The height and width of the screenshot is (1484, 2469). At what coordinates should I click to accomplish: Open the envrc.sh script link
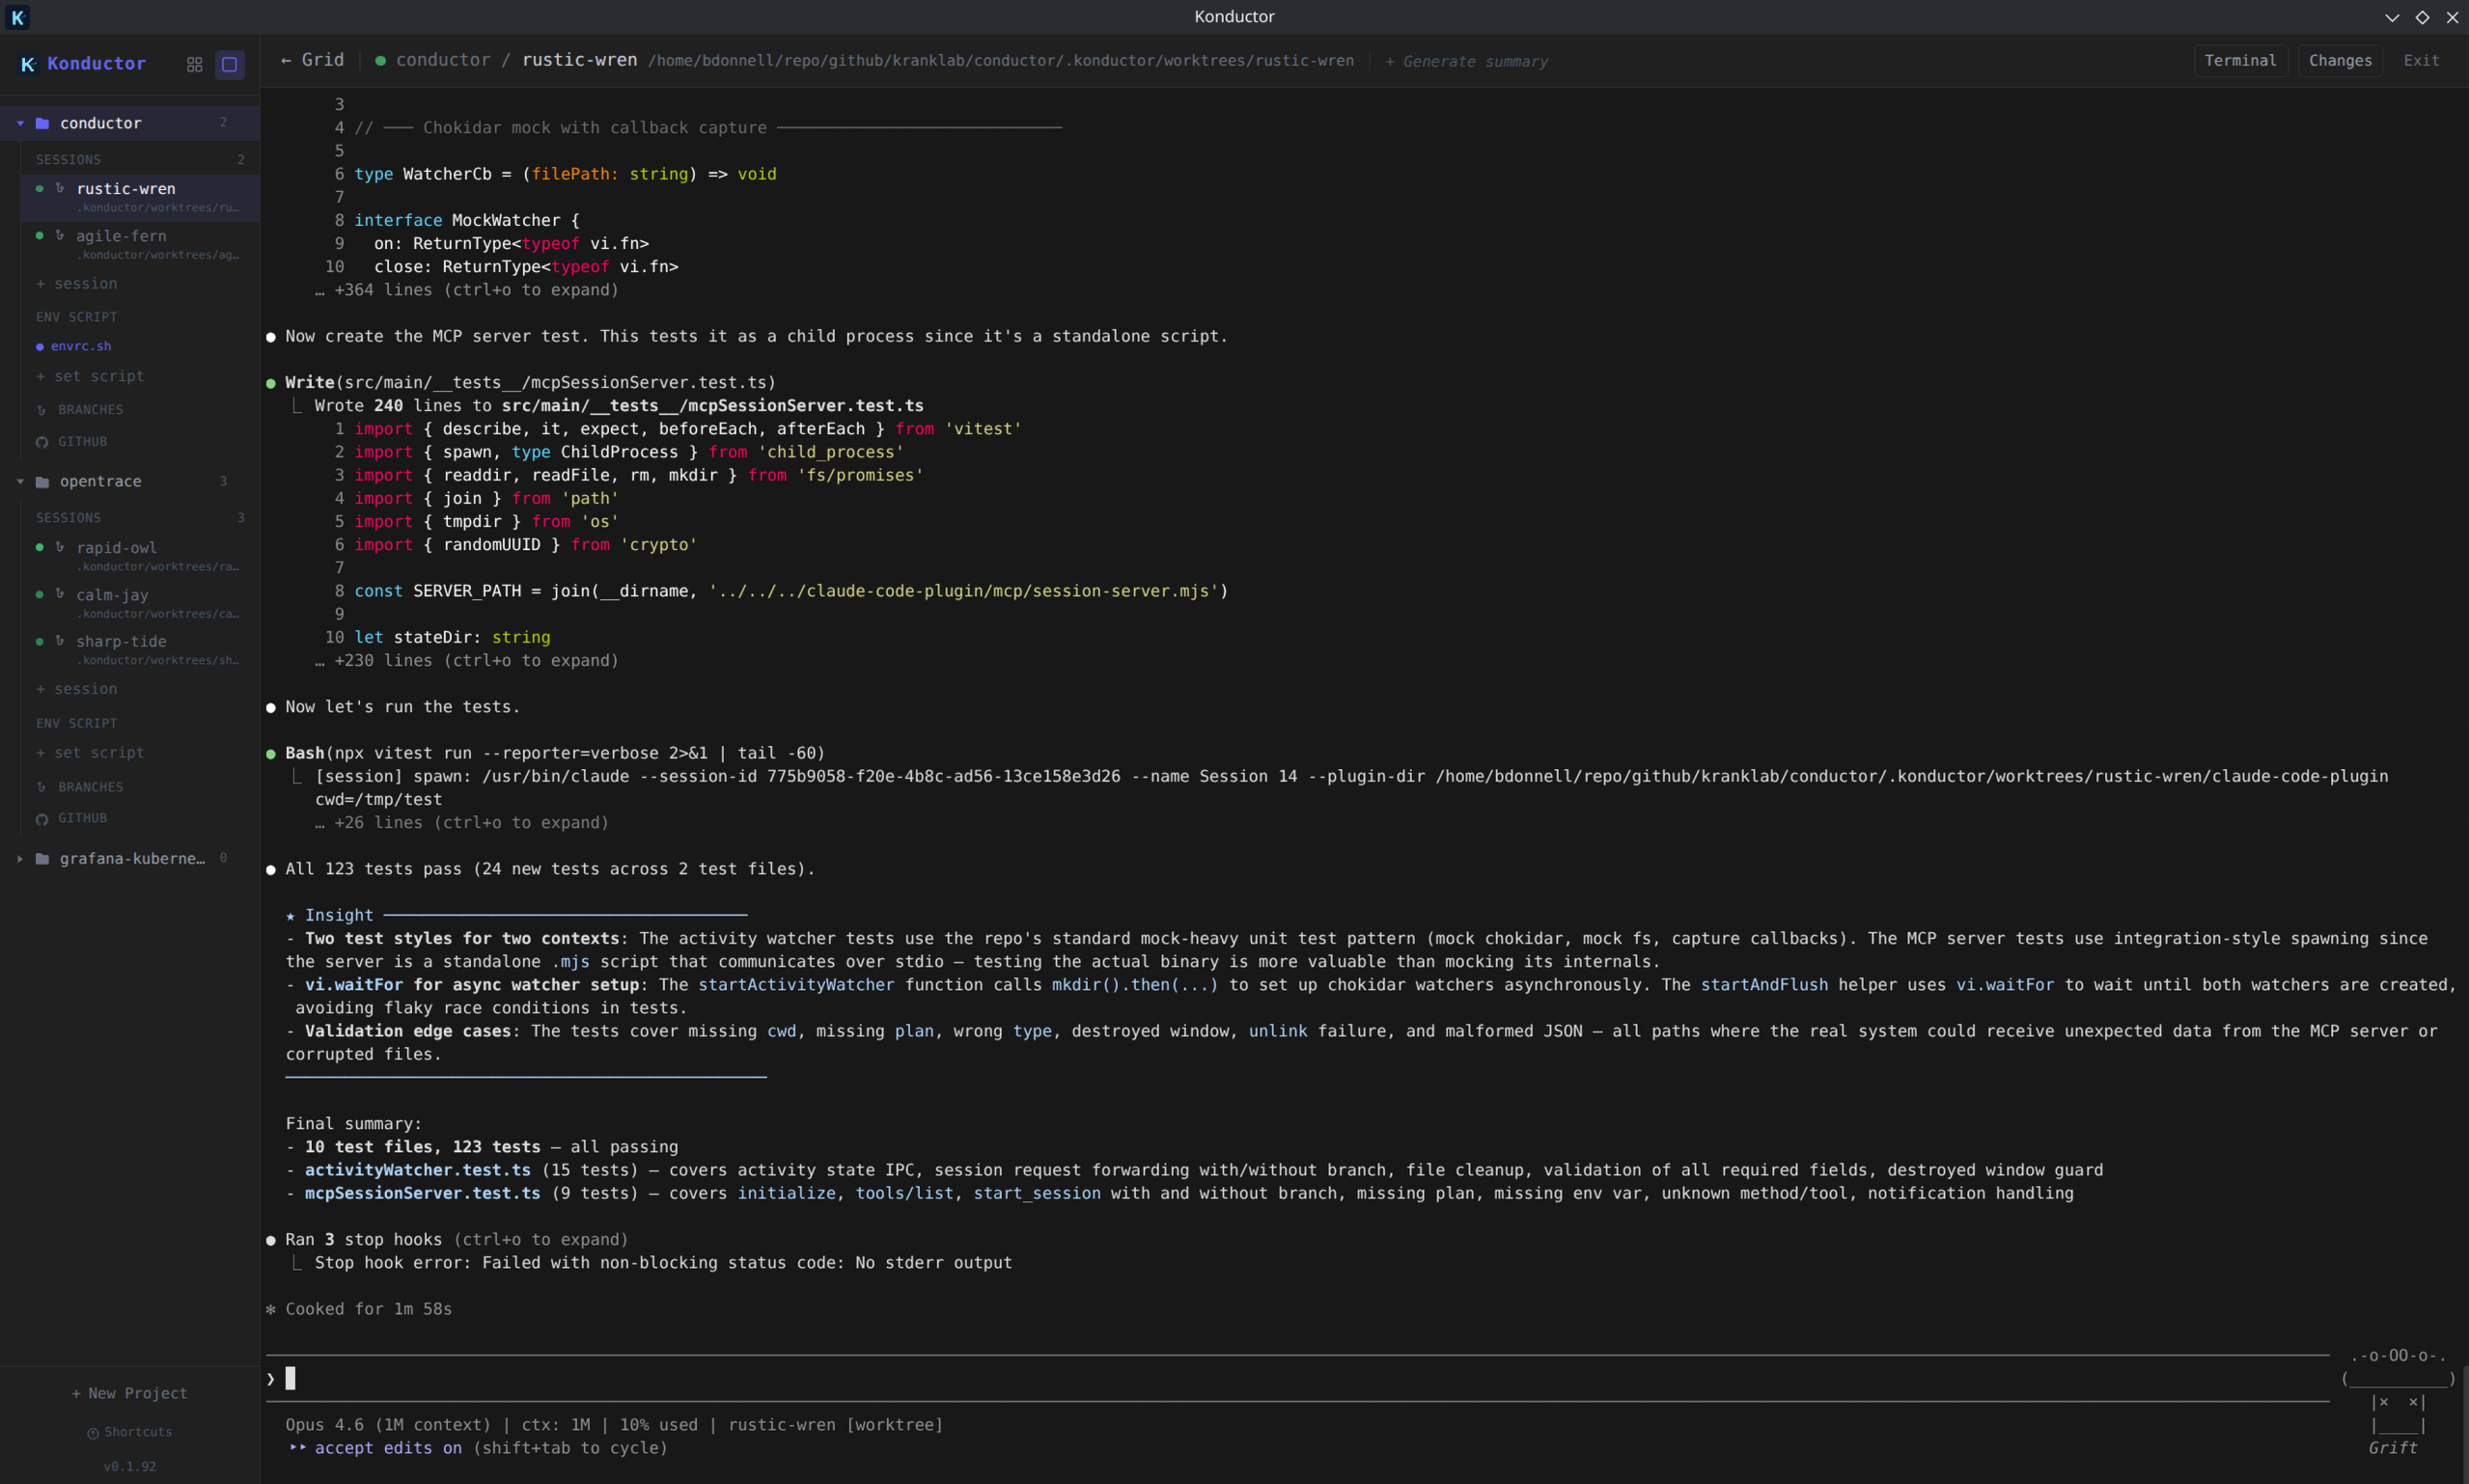pyautogui.click(x=81, y=347)
